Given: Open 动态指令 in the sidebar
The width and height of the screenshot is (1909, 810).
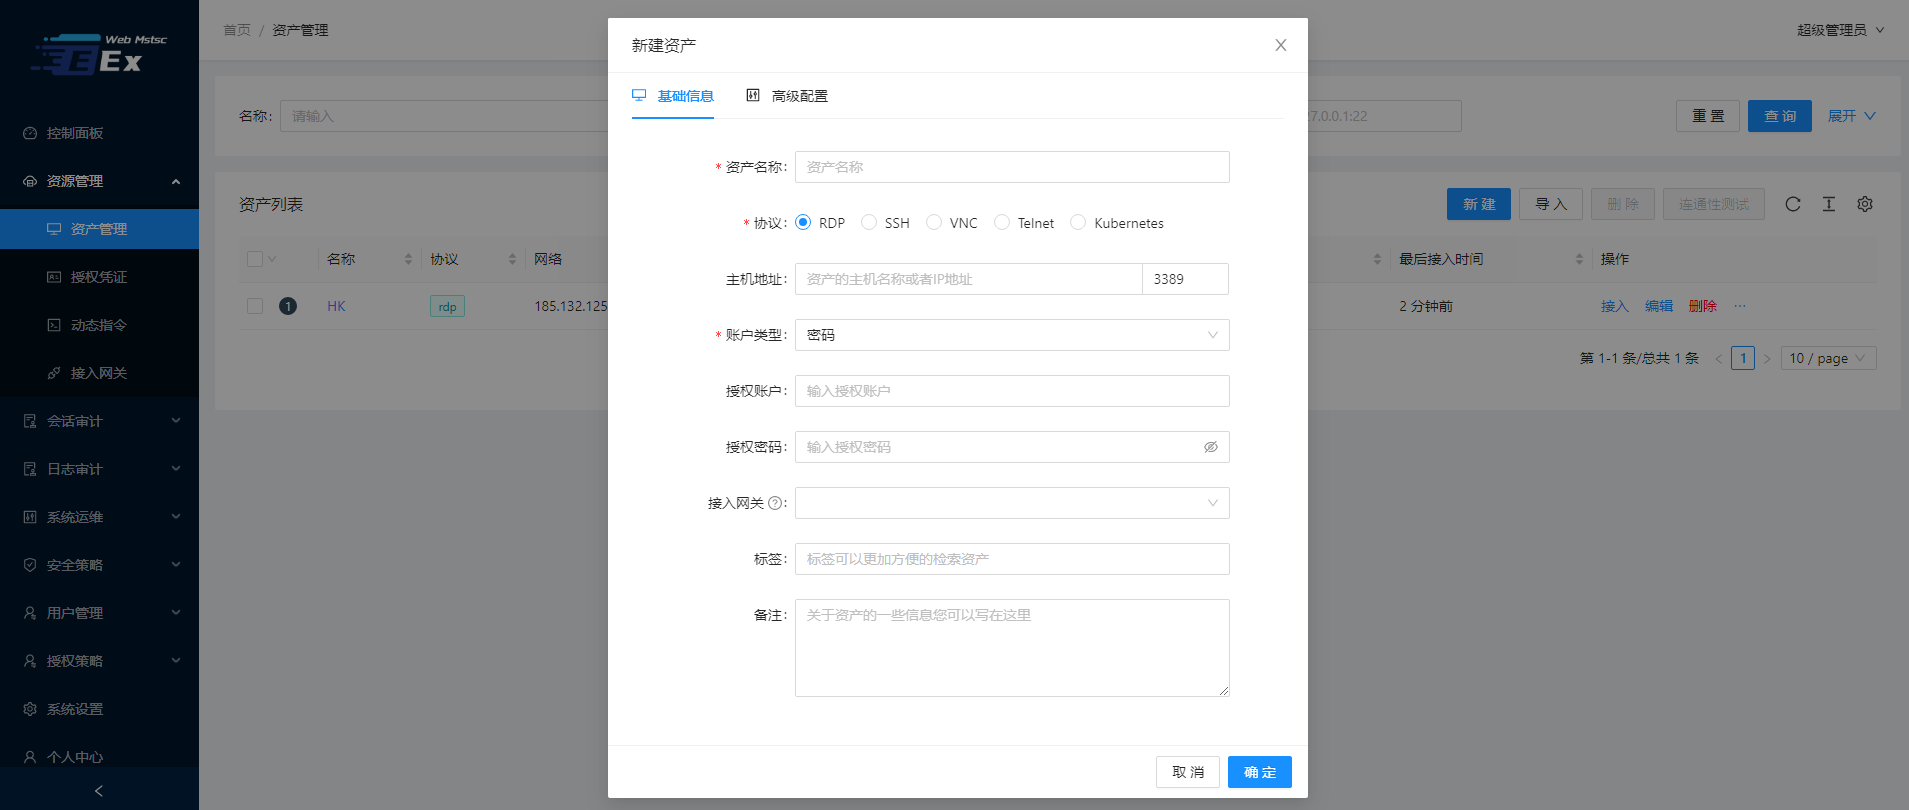Looking at the screenshot, I should click(x=99, y=325).
